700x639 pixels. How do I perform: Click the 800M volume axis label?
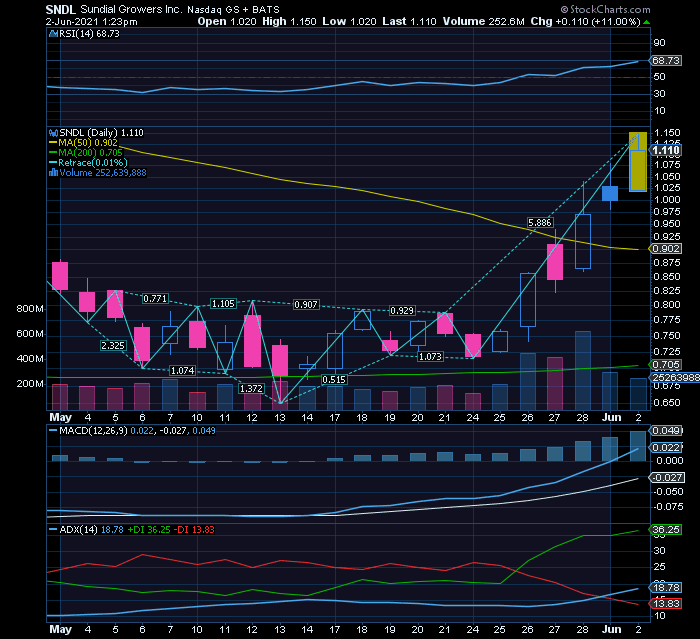[x=30, y=309]
